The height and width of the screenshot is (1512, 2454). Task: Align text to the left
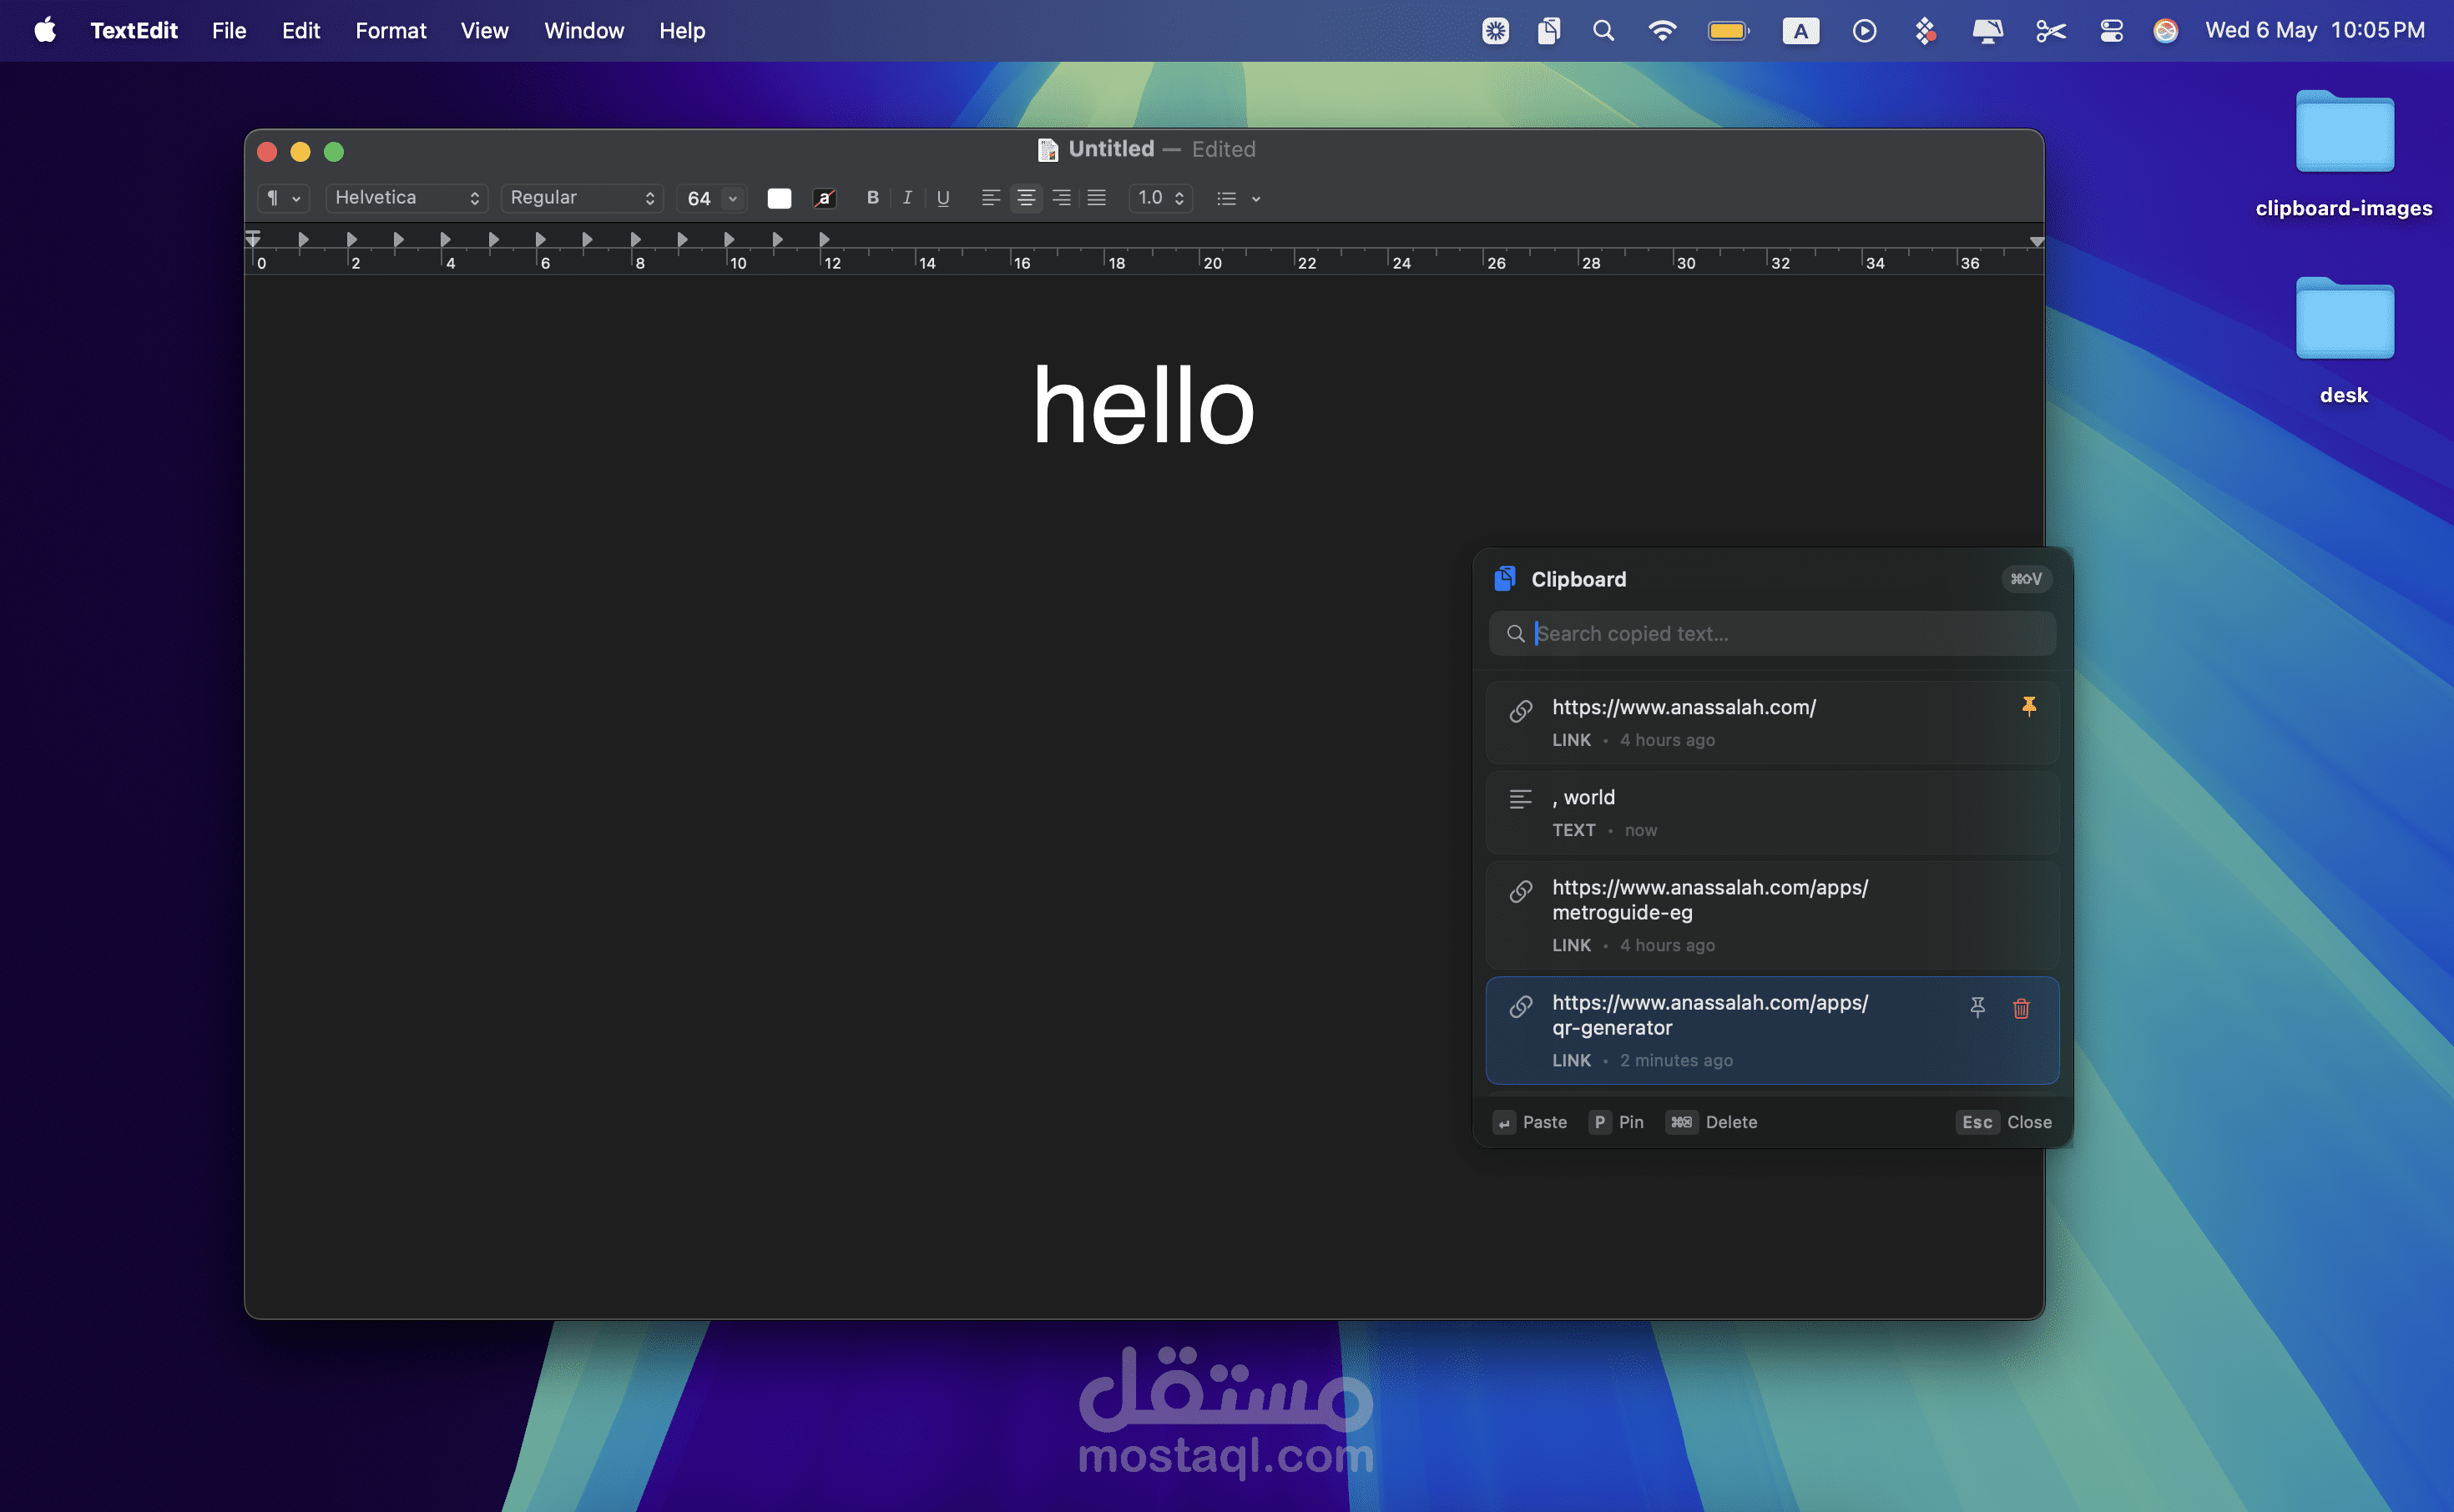coord(991,198)
